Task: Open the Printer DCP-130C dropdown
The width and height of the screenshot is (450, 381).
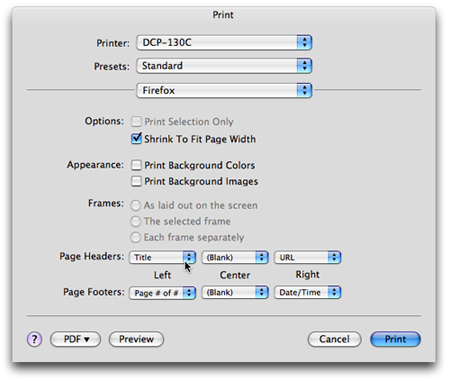Action: [x=224, y=43]
